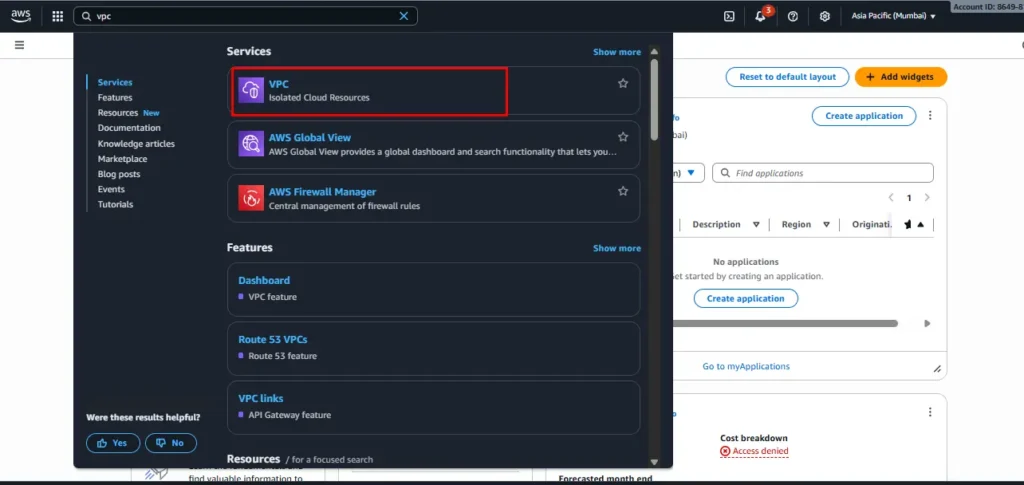Open the AWS logo home link
This screenshot has height=485, width=1024.
(x=21, y=16)
